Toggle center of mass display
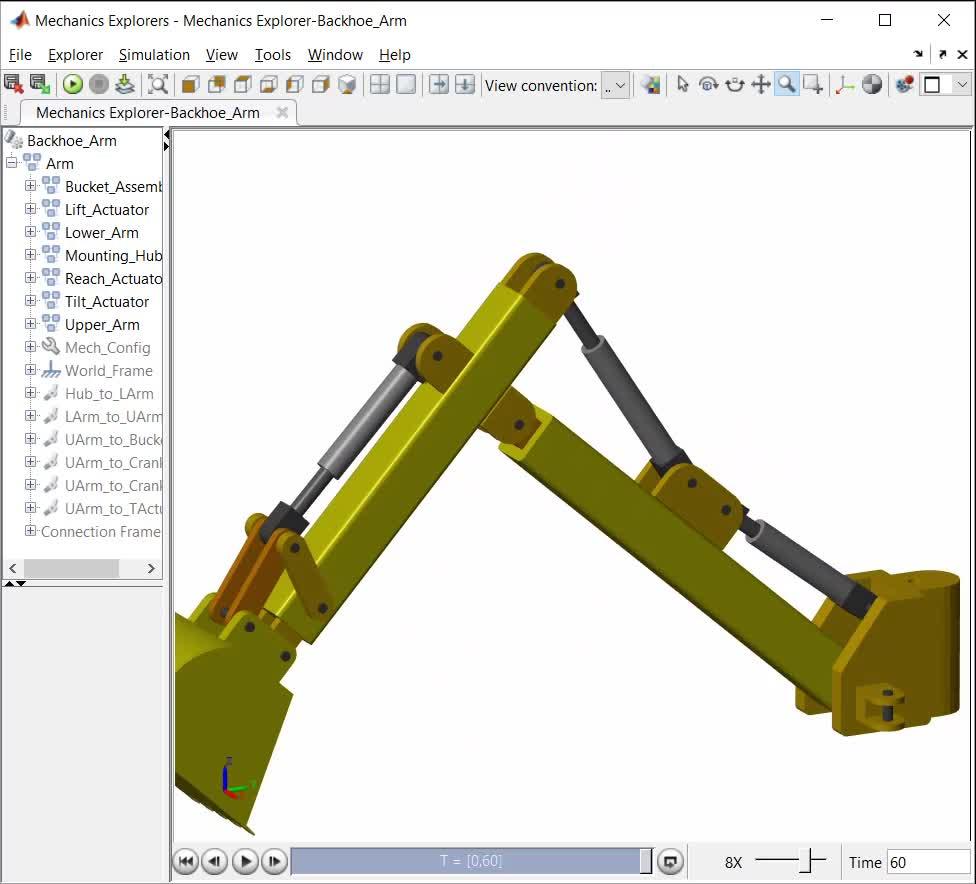This screenshot has width=976, height=884. (872, 85)
